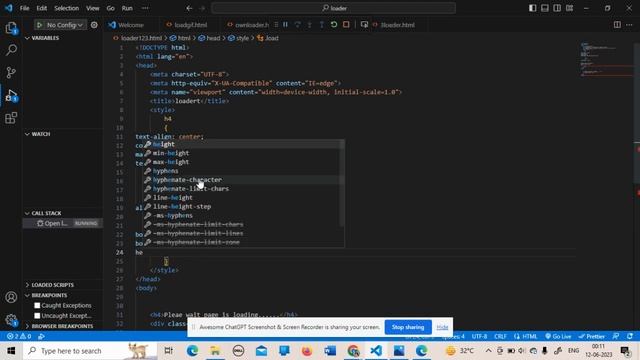The height and width of the screenshot is (360, 640).
Task: Open the Edit menu
Action: pos(41,8)
